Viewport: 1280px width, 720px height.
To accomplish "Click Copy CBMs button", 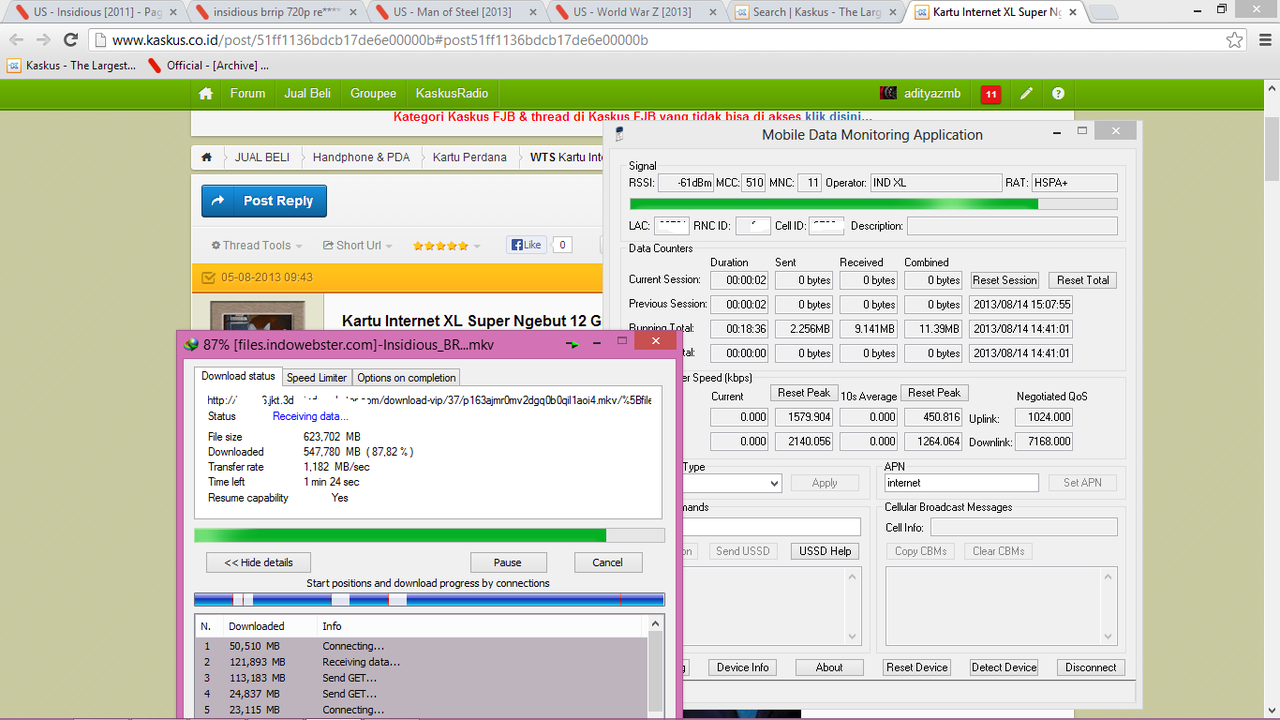I will [920, 551].
